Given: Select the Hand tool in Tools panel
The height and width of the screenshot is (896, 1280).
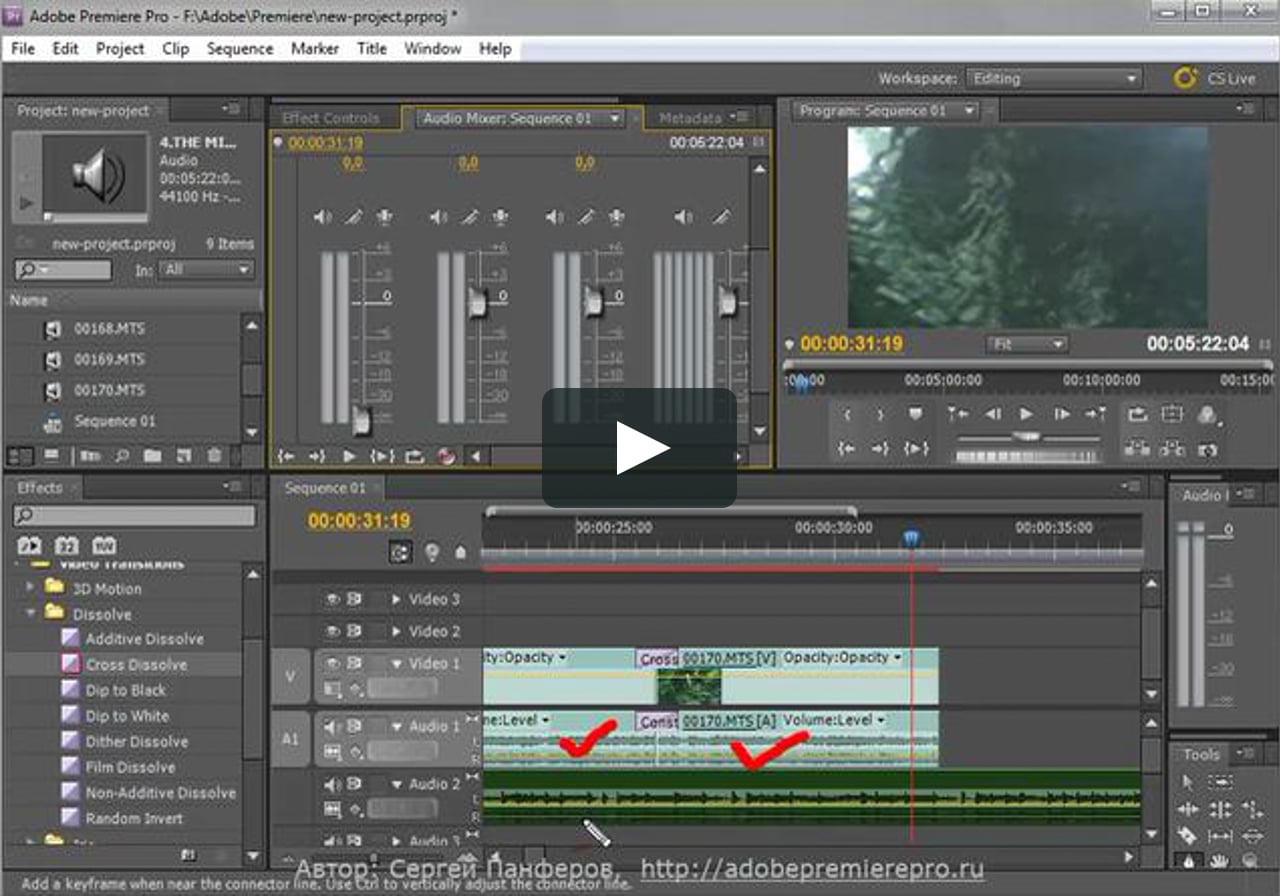Looking at the screenshot, I should point(1219,859).
